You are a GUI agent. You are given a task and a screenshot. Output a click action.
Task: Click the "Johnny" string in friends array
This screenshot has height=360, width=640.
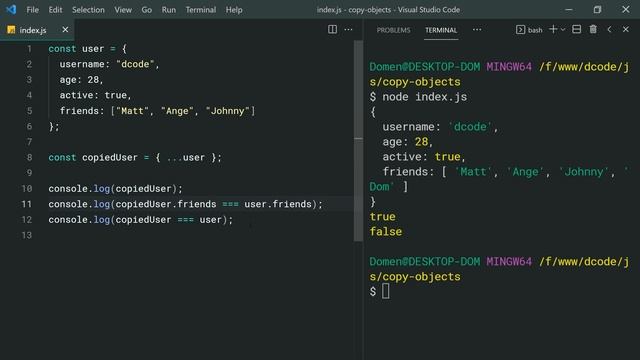tap(227, 111)
